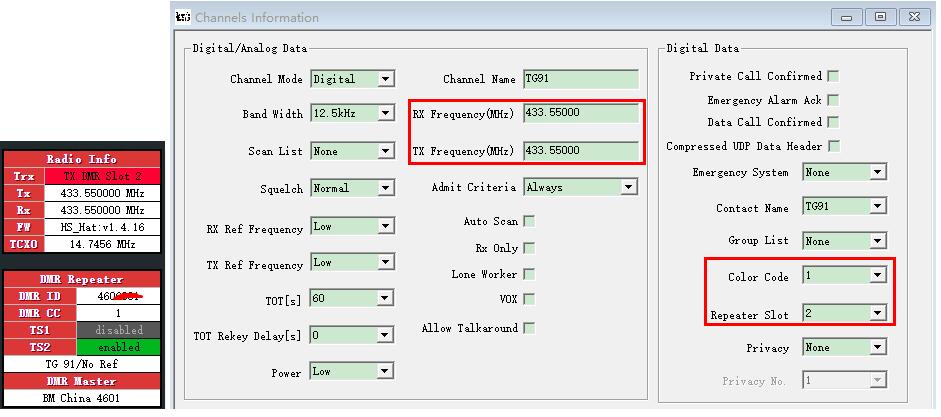Viewport: 941px width, 417px height.
Task: Open the Admit Criteria dropdown
Action: coord(628,187)
